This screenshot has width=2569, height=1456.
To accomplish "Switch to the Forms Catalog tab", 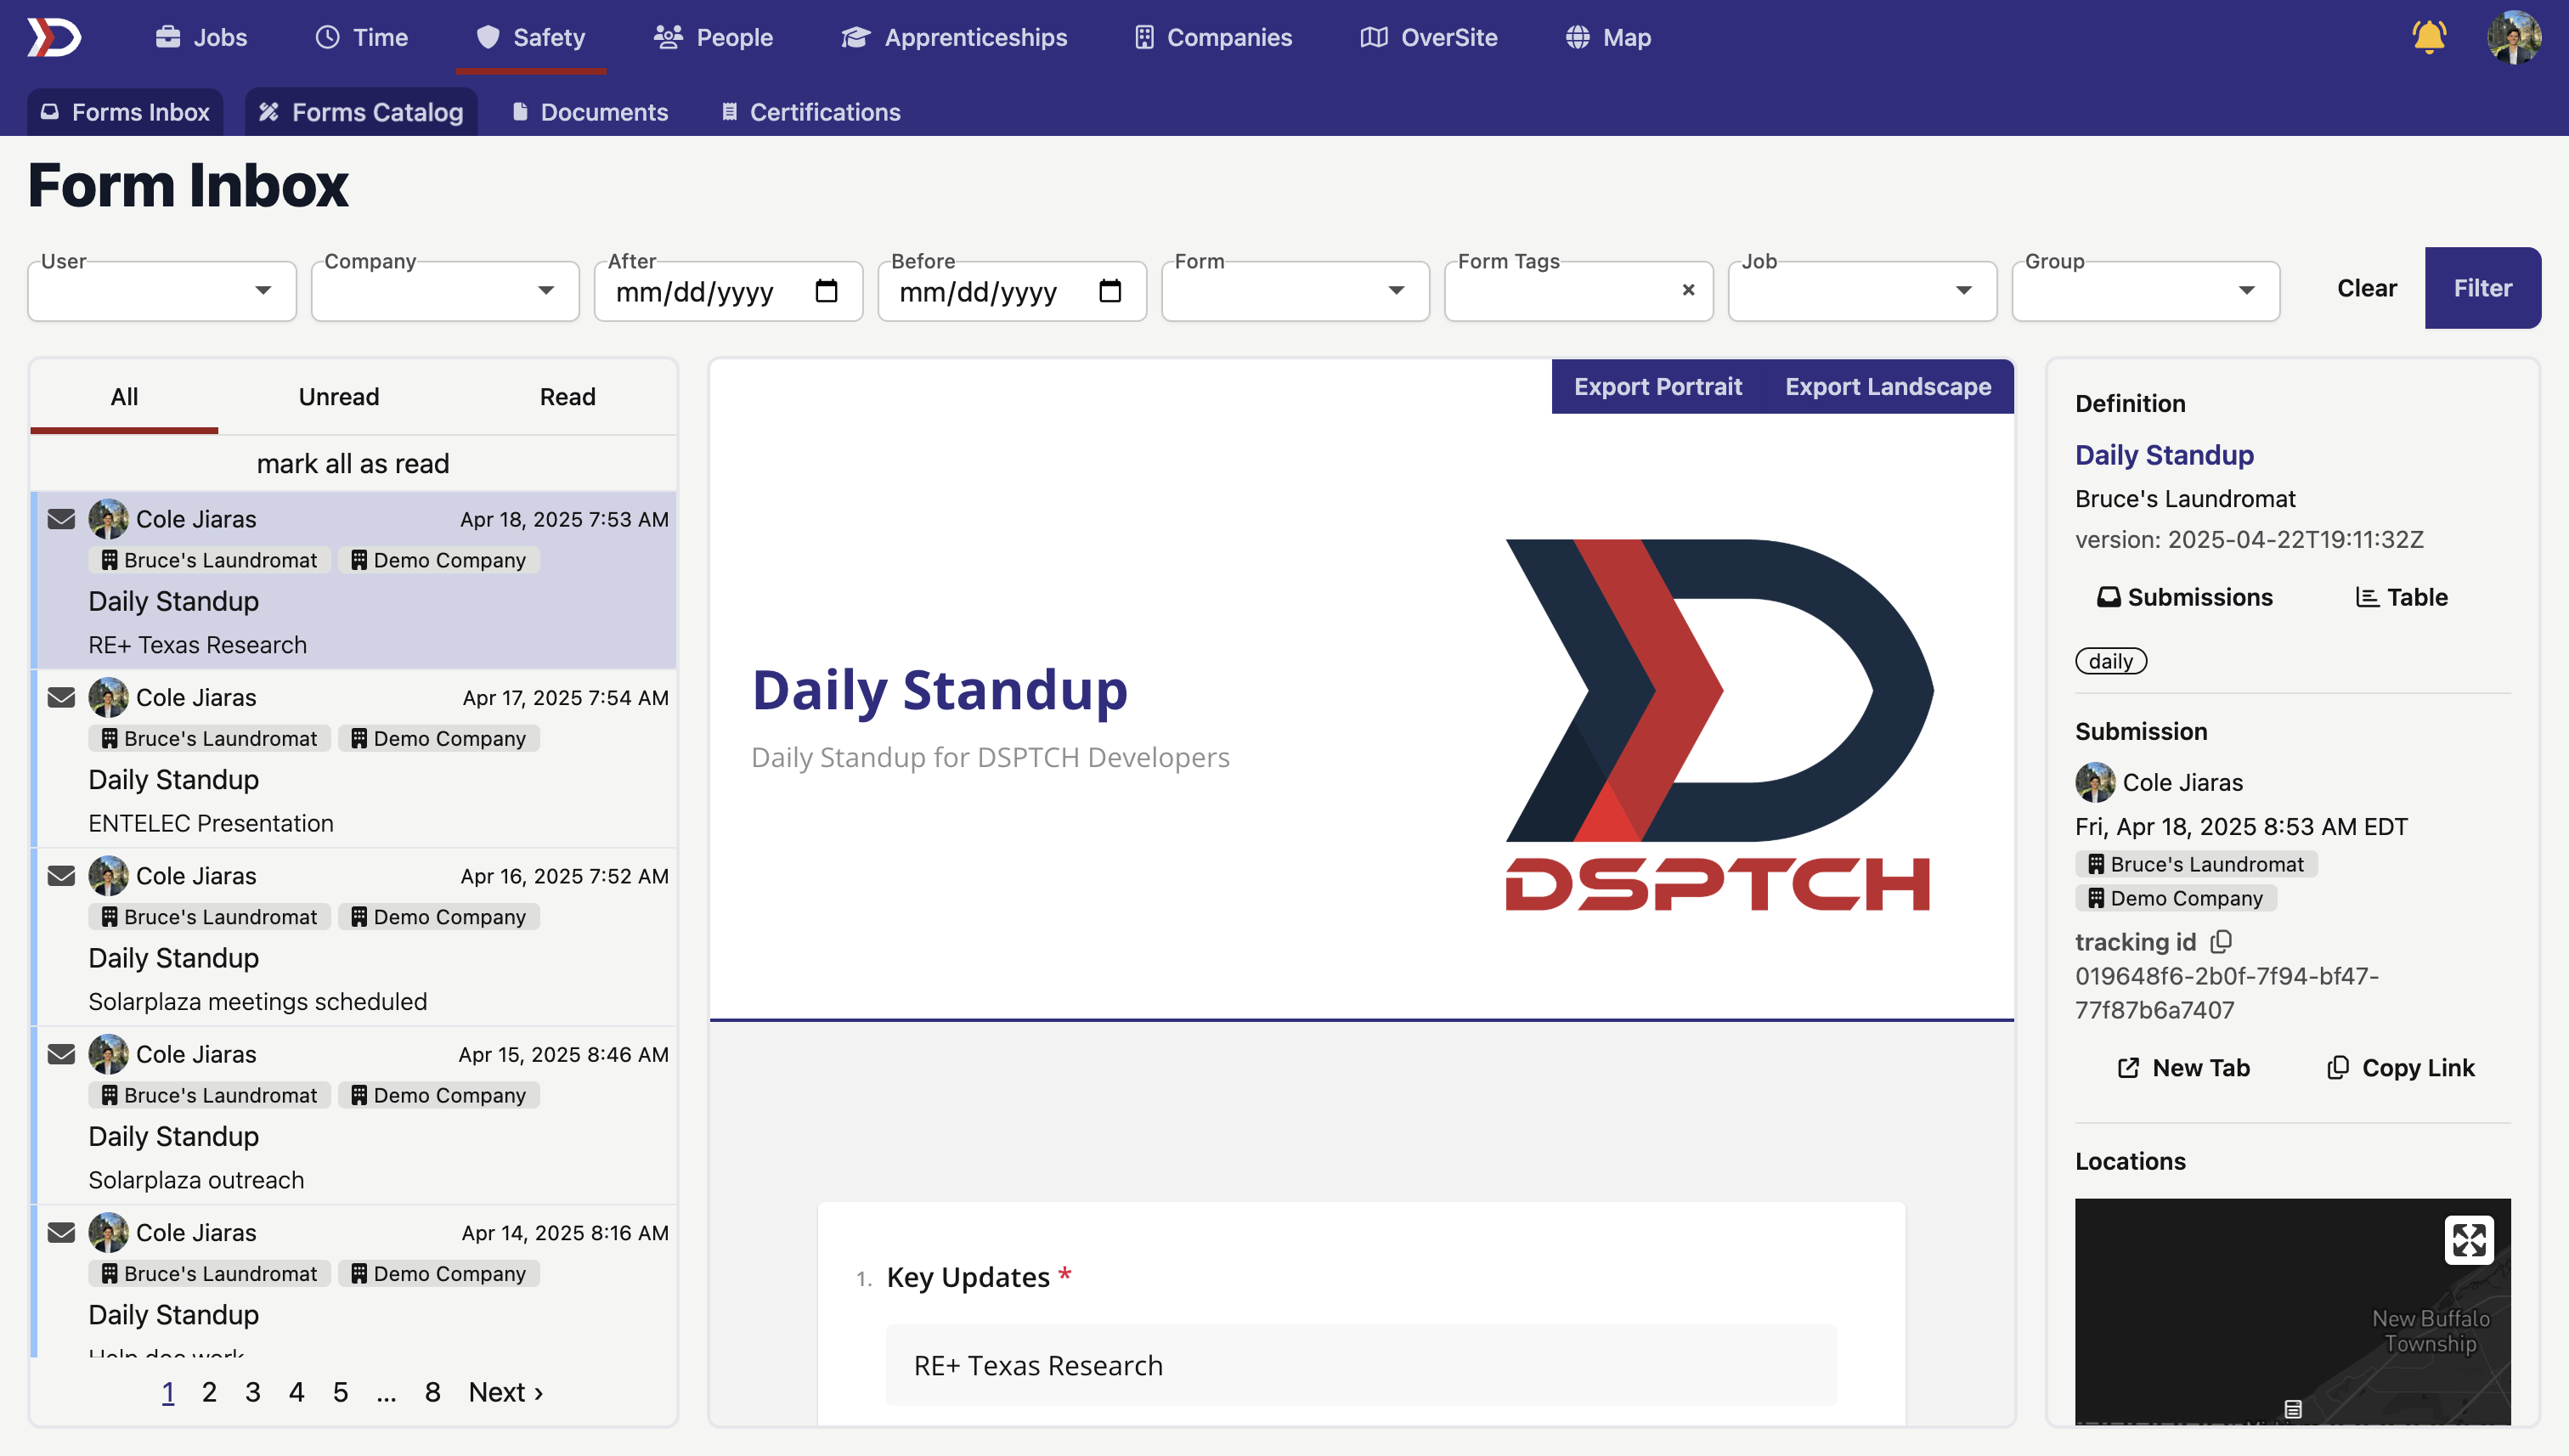I will pos(361,112).
